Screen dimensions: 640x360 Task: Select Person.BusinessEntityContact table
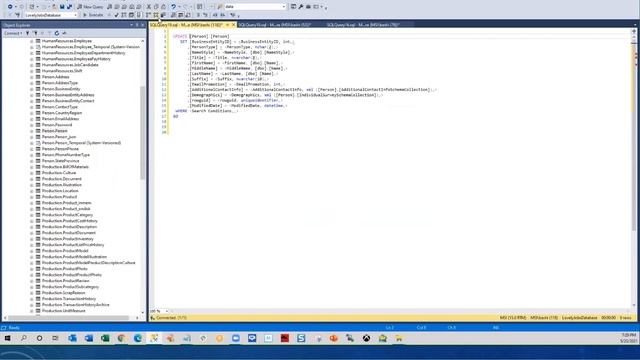(68, 100)
